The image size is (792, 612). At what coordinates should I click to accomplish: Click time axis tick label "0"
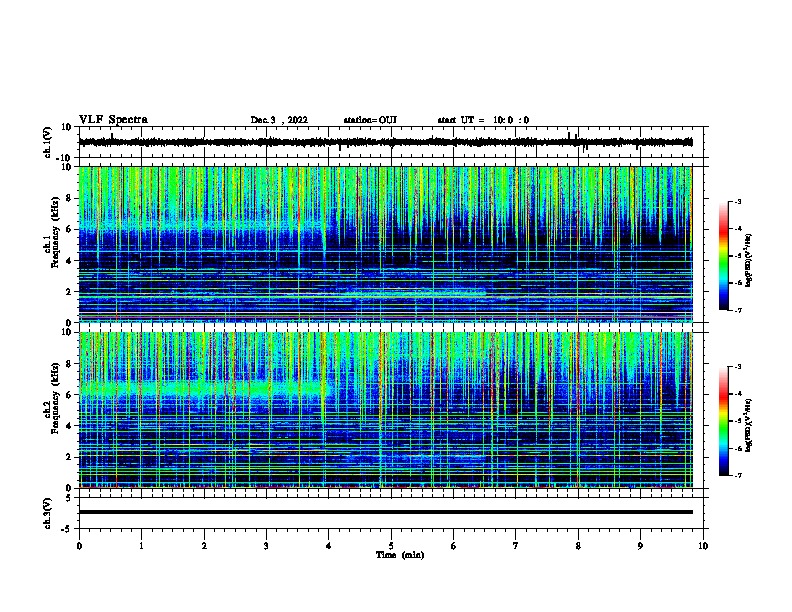click(79, 546)
